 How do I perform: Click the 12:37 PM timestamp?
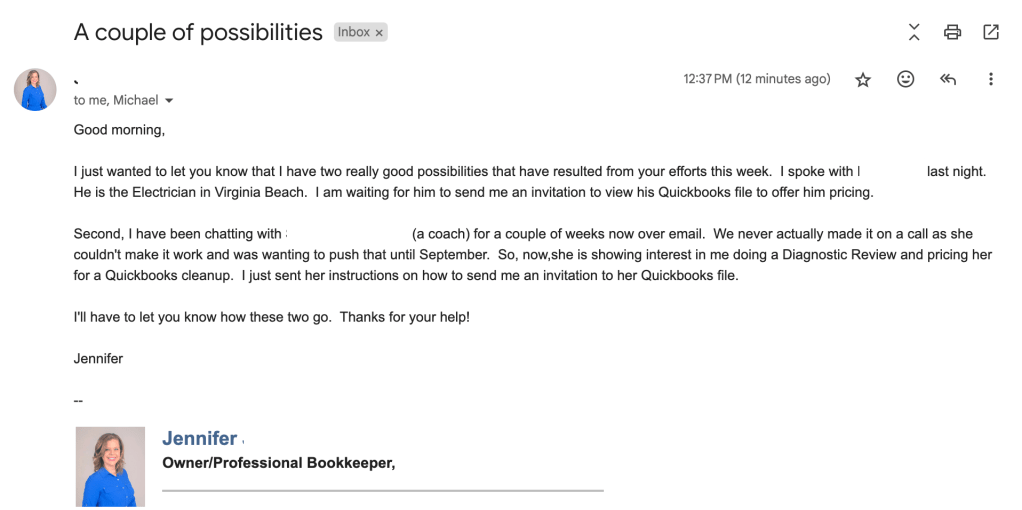click(756, 79)
